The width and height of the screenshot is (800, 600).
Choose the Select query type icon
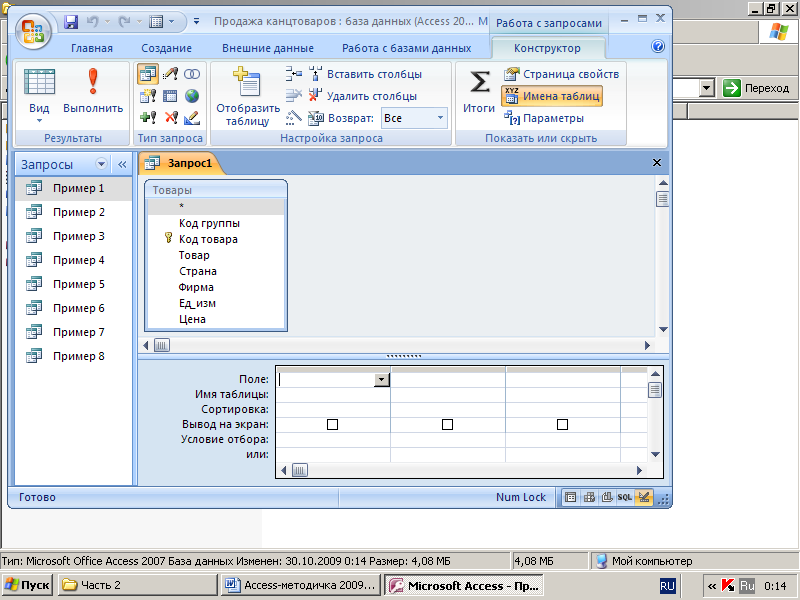pos(147,74)
